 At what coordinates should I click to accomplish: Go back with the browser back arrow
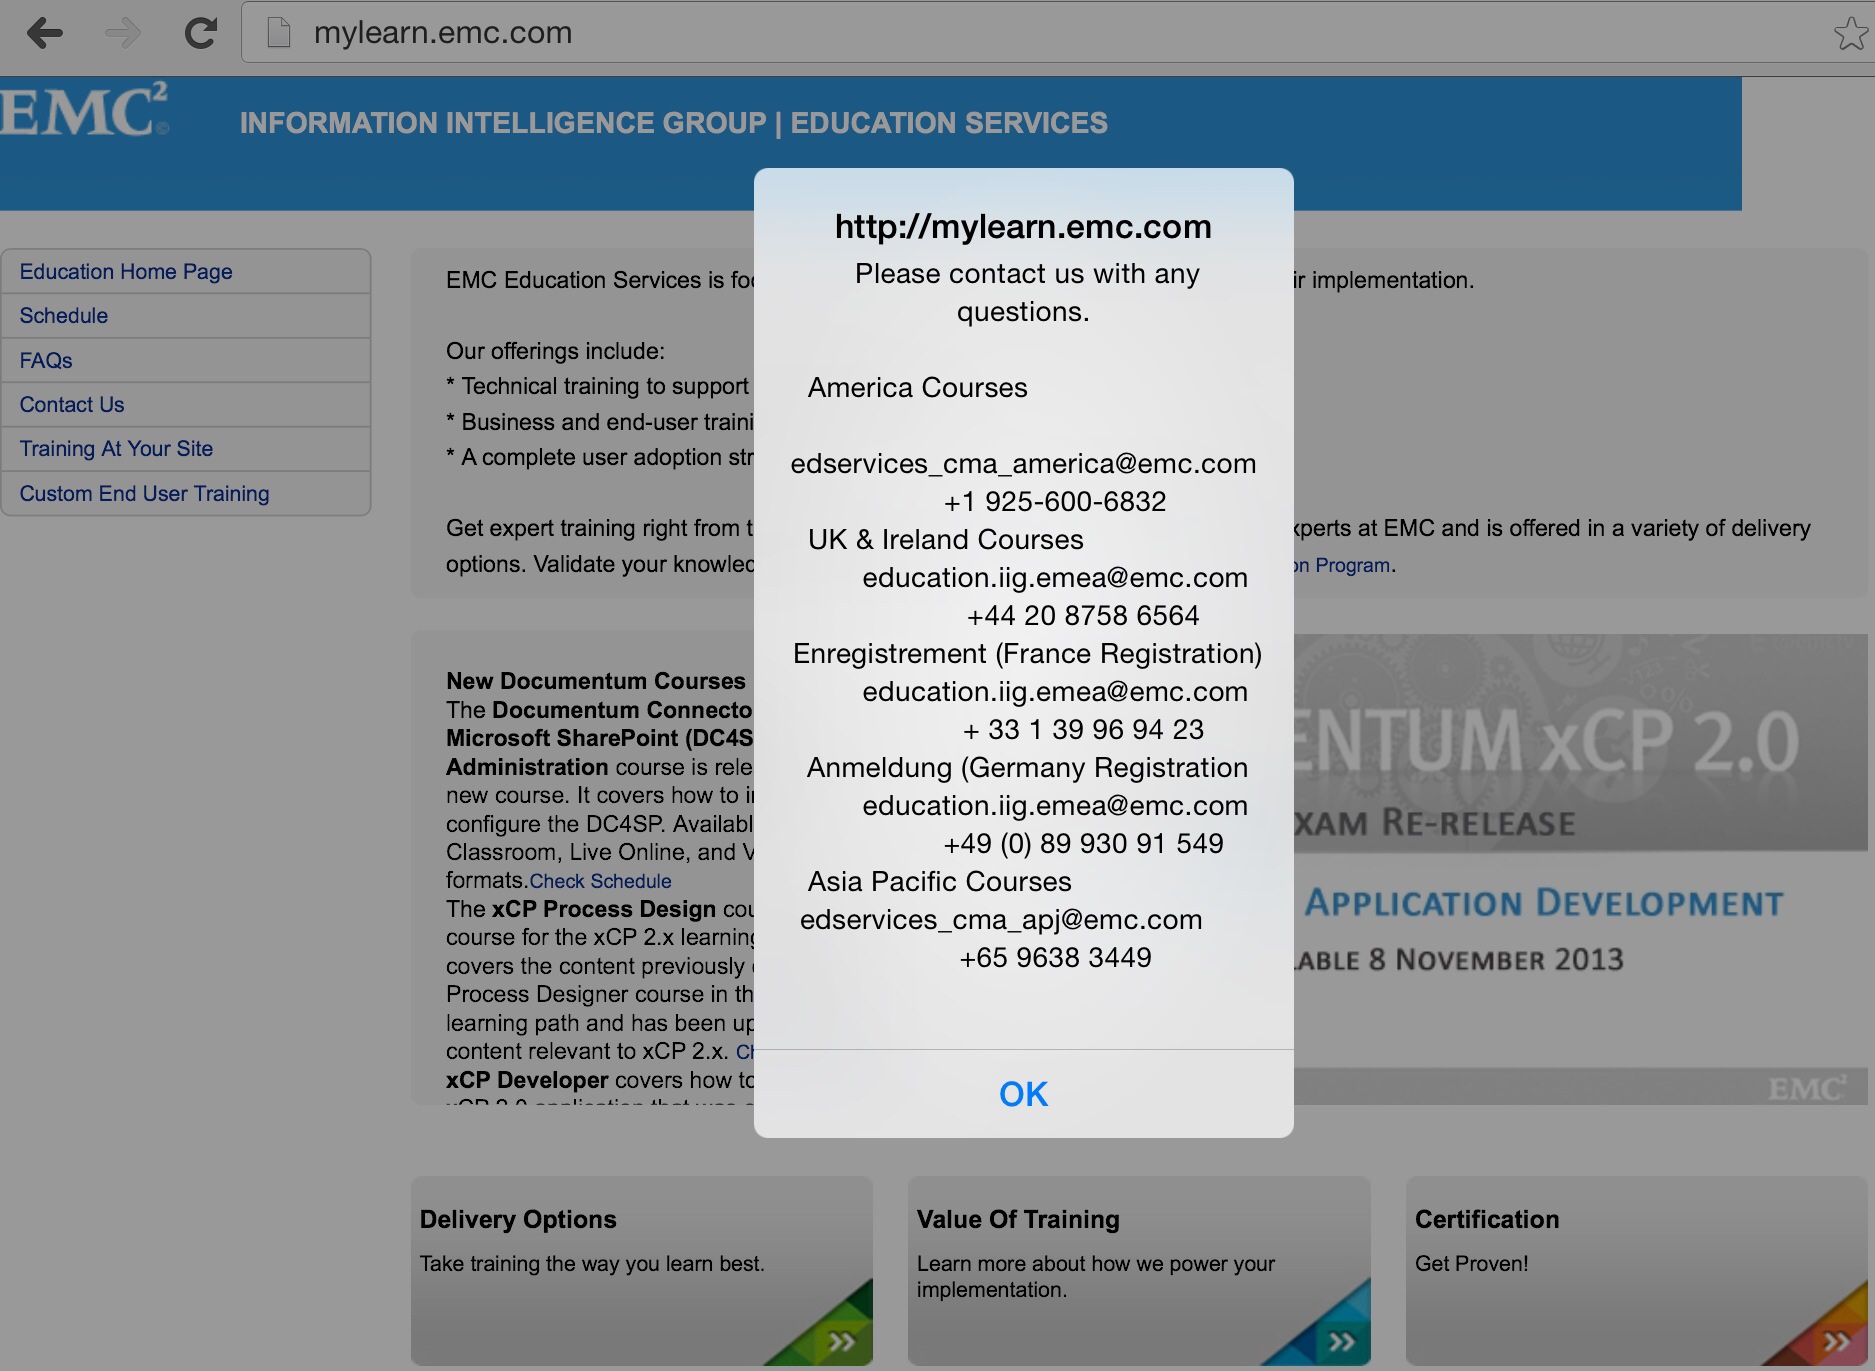pos(45,33)
